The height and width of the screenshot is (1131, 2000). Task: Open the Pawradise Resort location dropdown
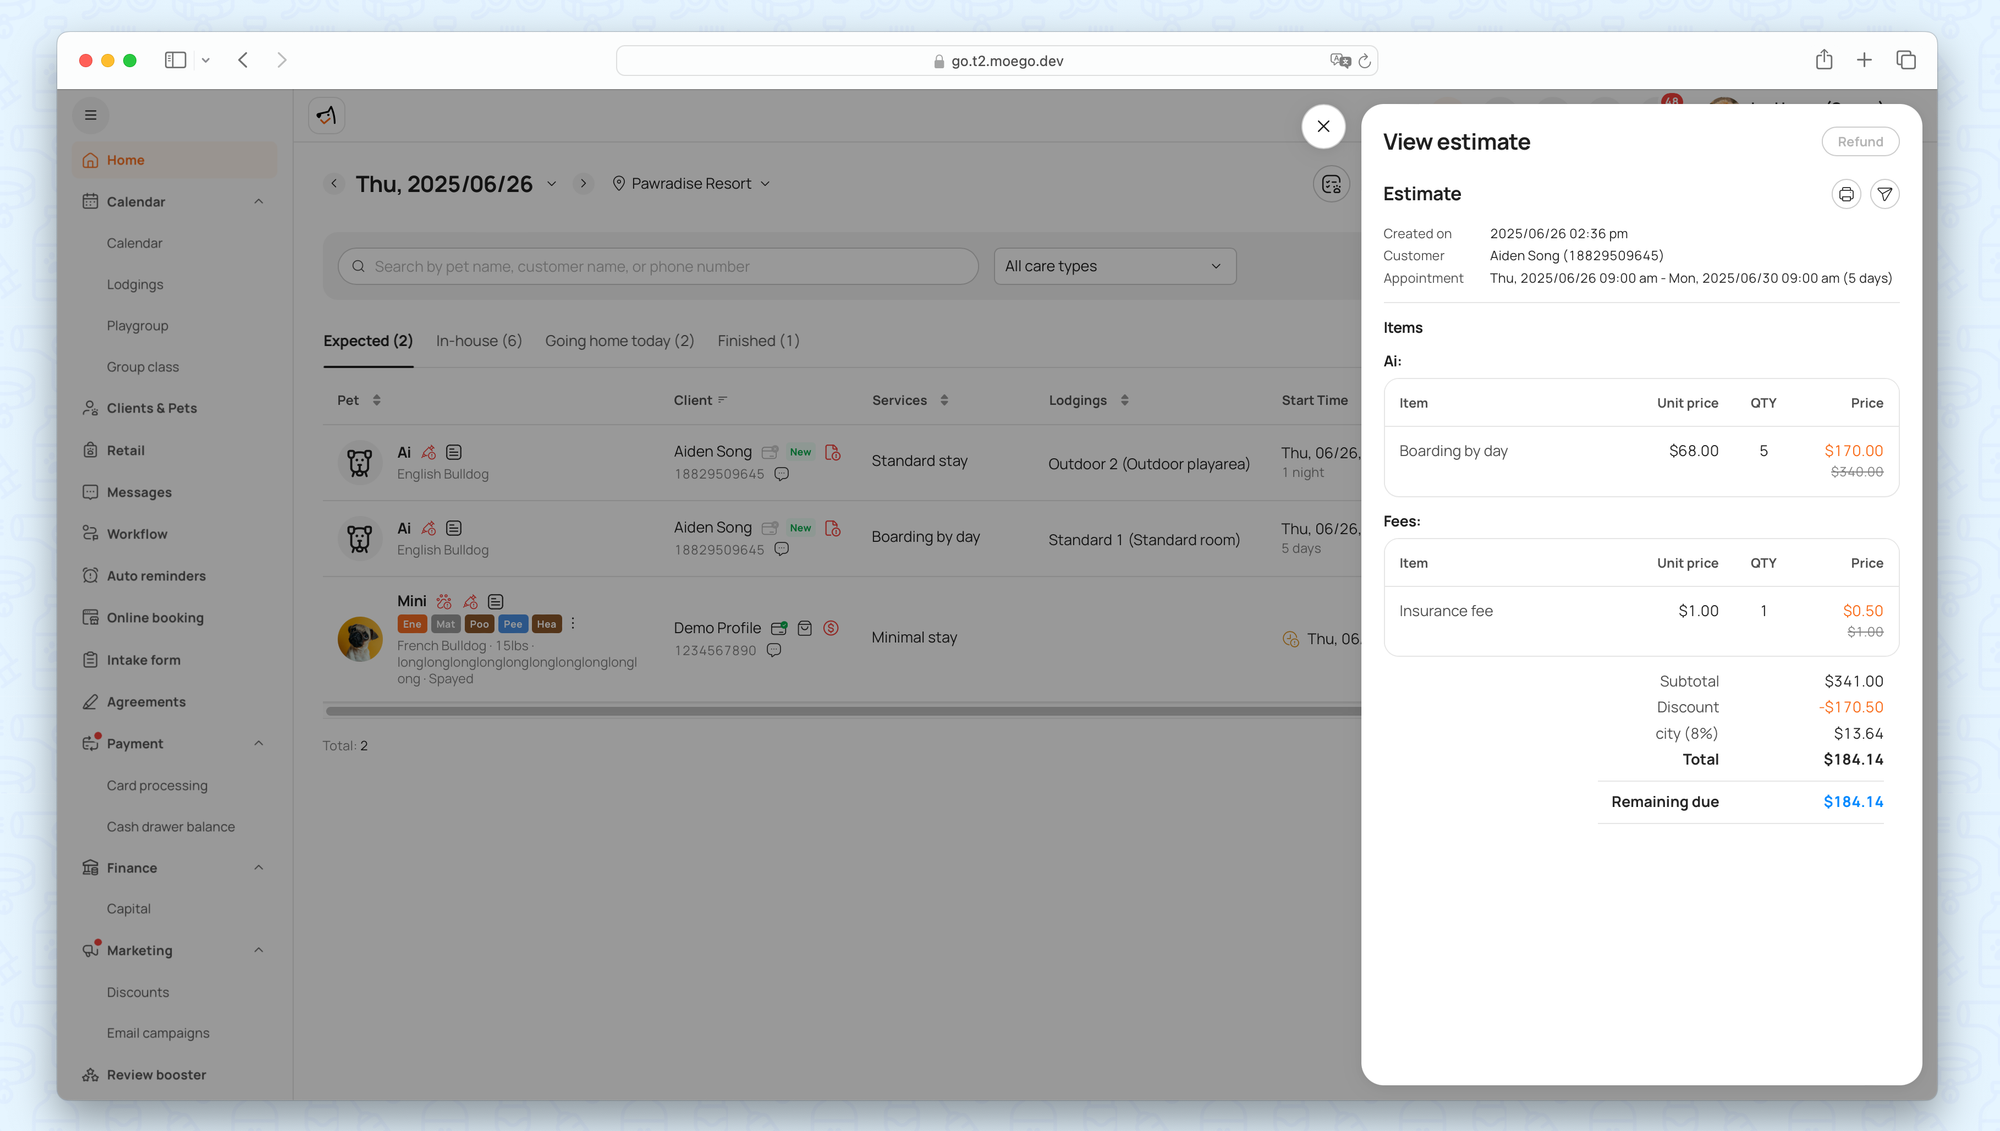pos(691,184)
